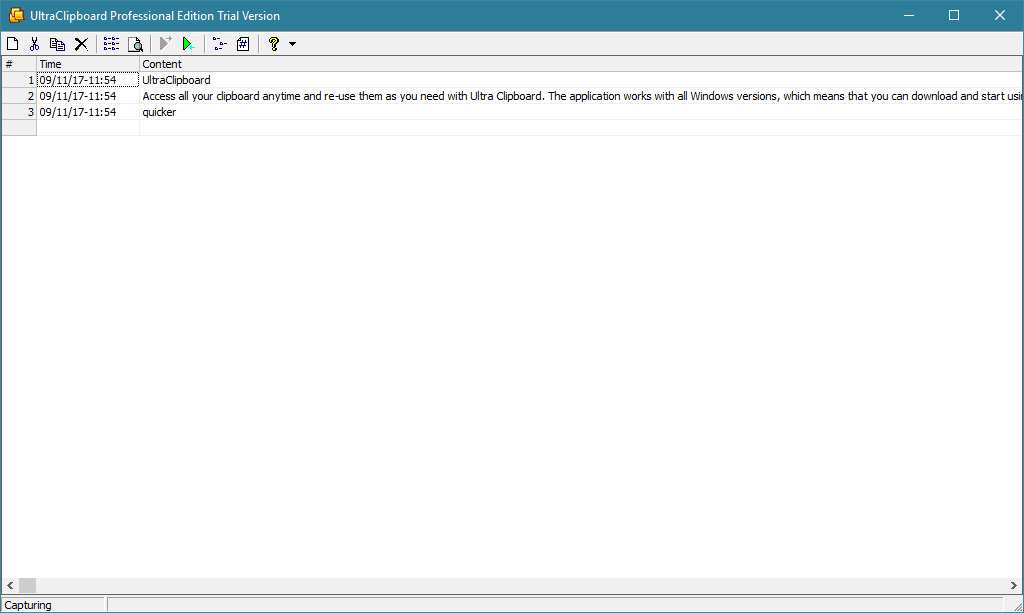Click the yellow question mark help icon
This screenshot has height=613, width=1024.
(273, 44)
